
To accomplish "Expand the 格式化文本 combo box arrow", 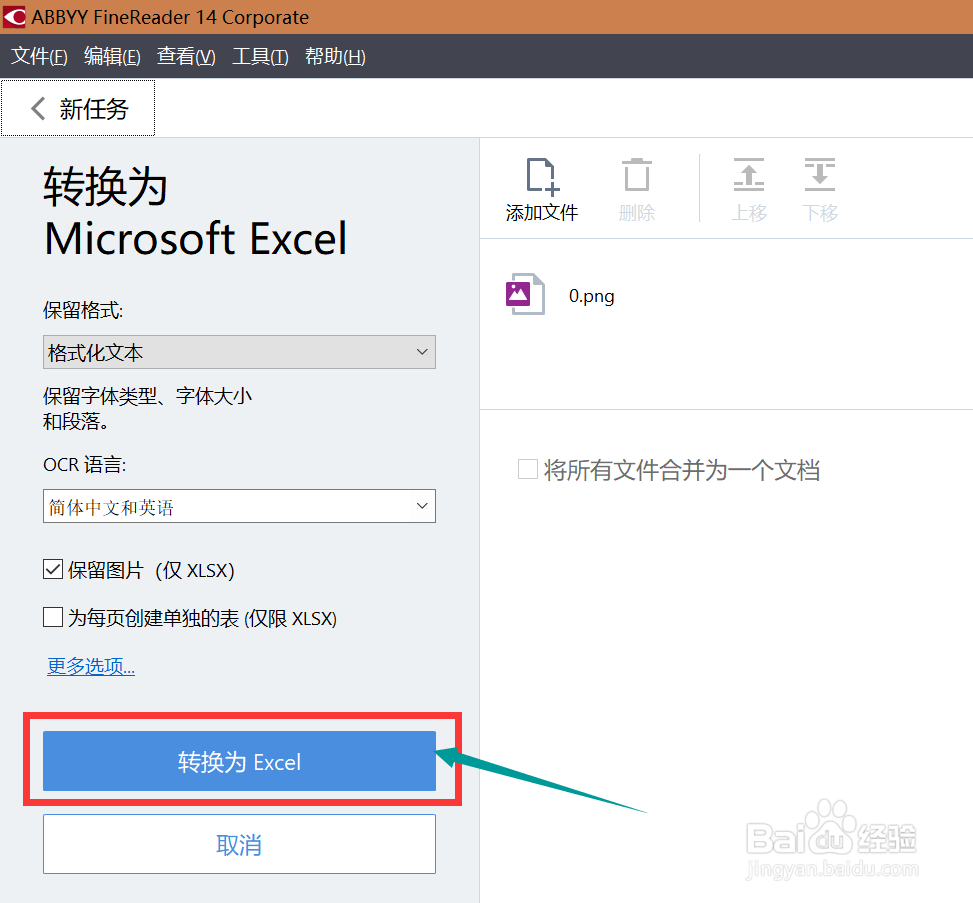I will tap(422, 352).
